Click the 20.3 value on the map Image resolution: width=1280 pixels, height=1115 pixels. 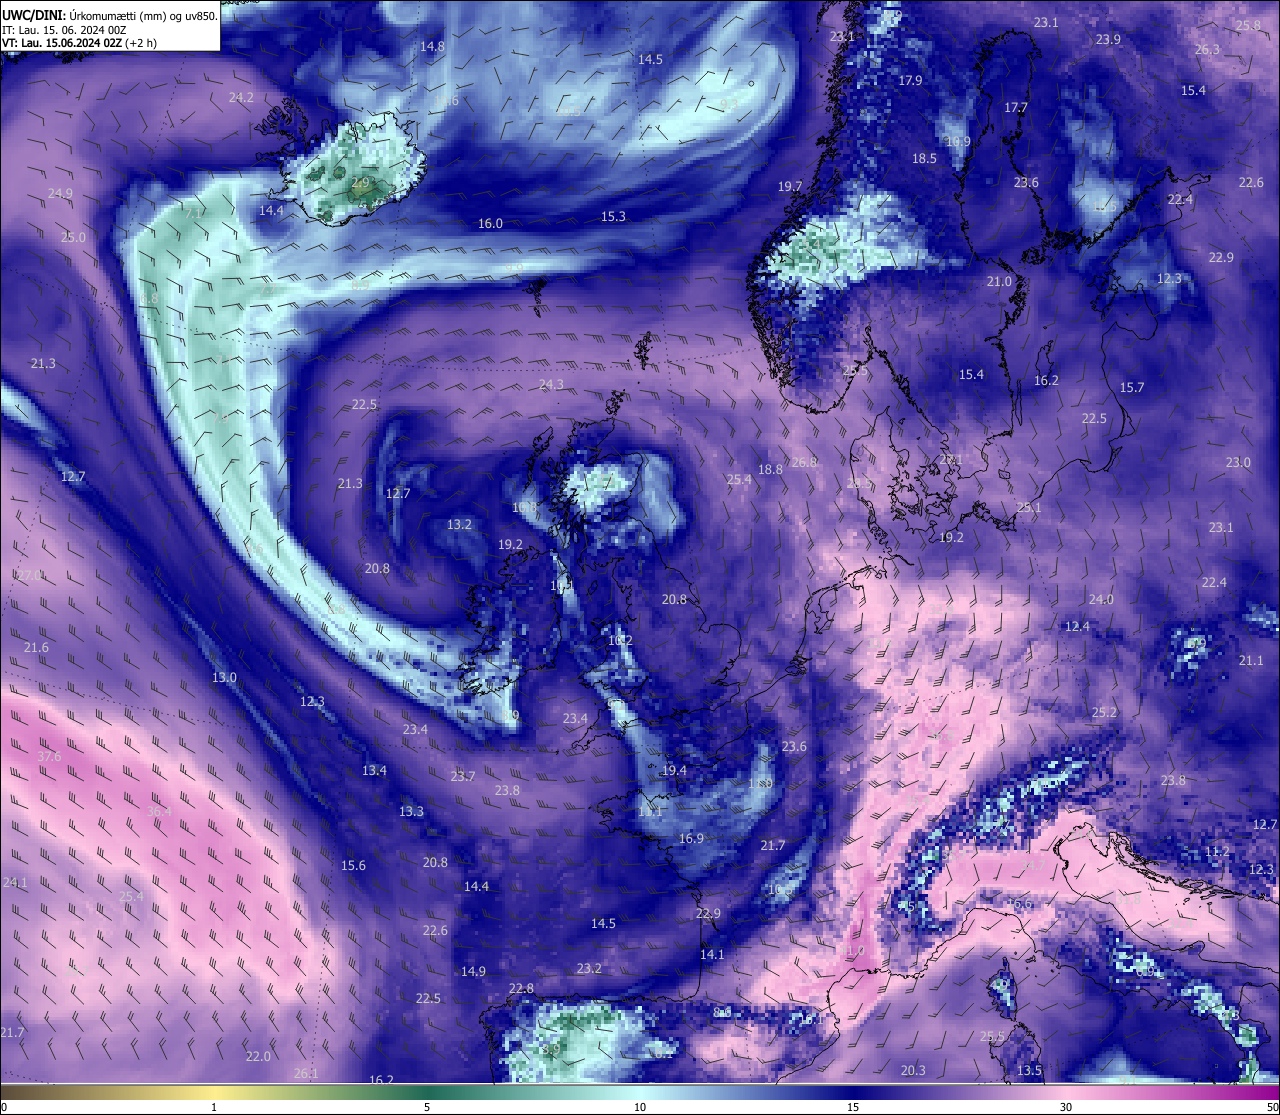tap(913, 1071)
